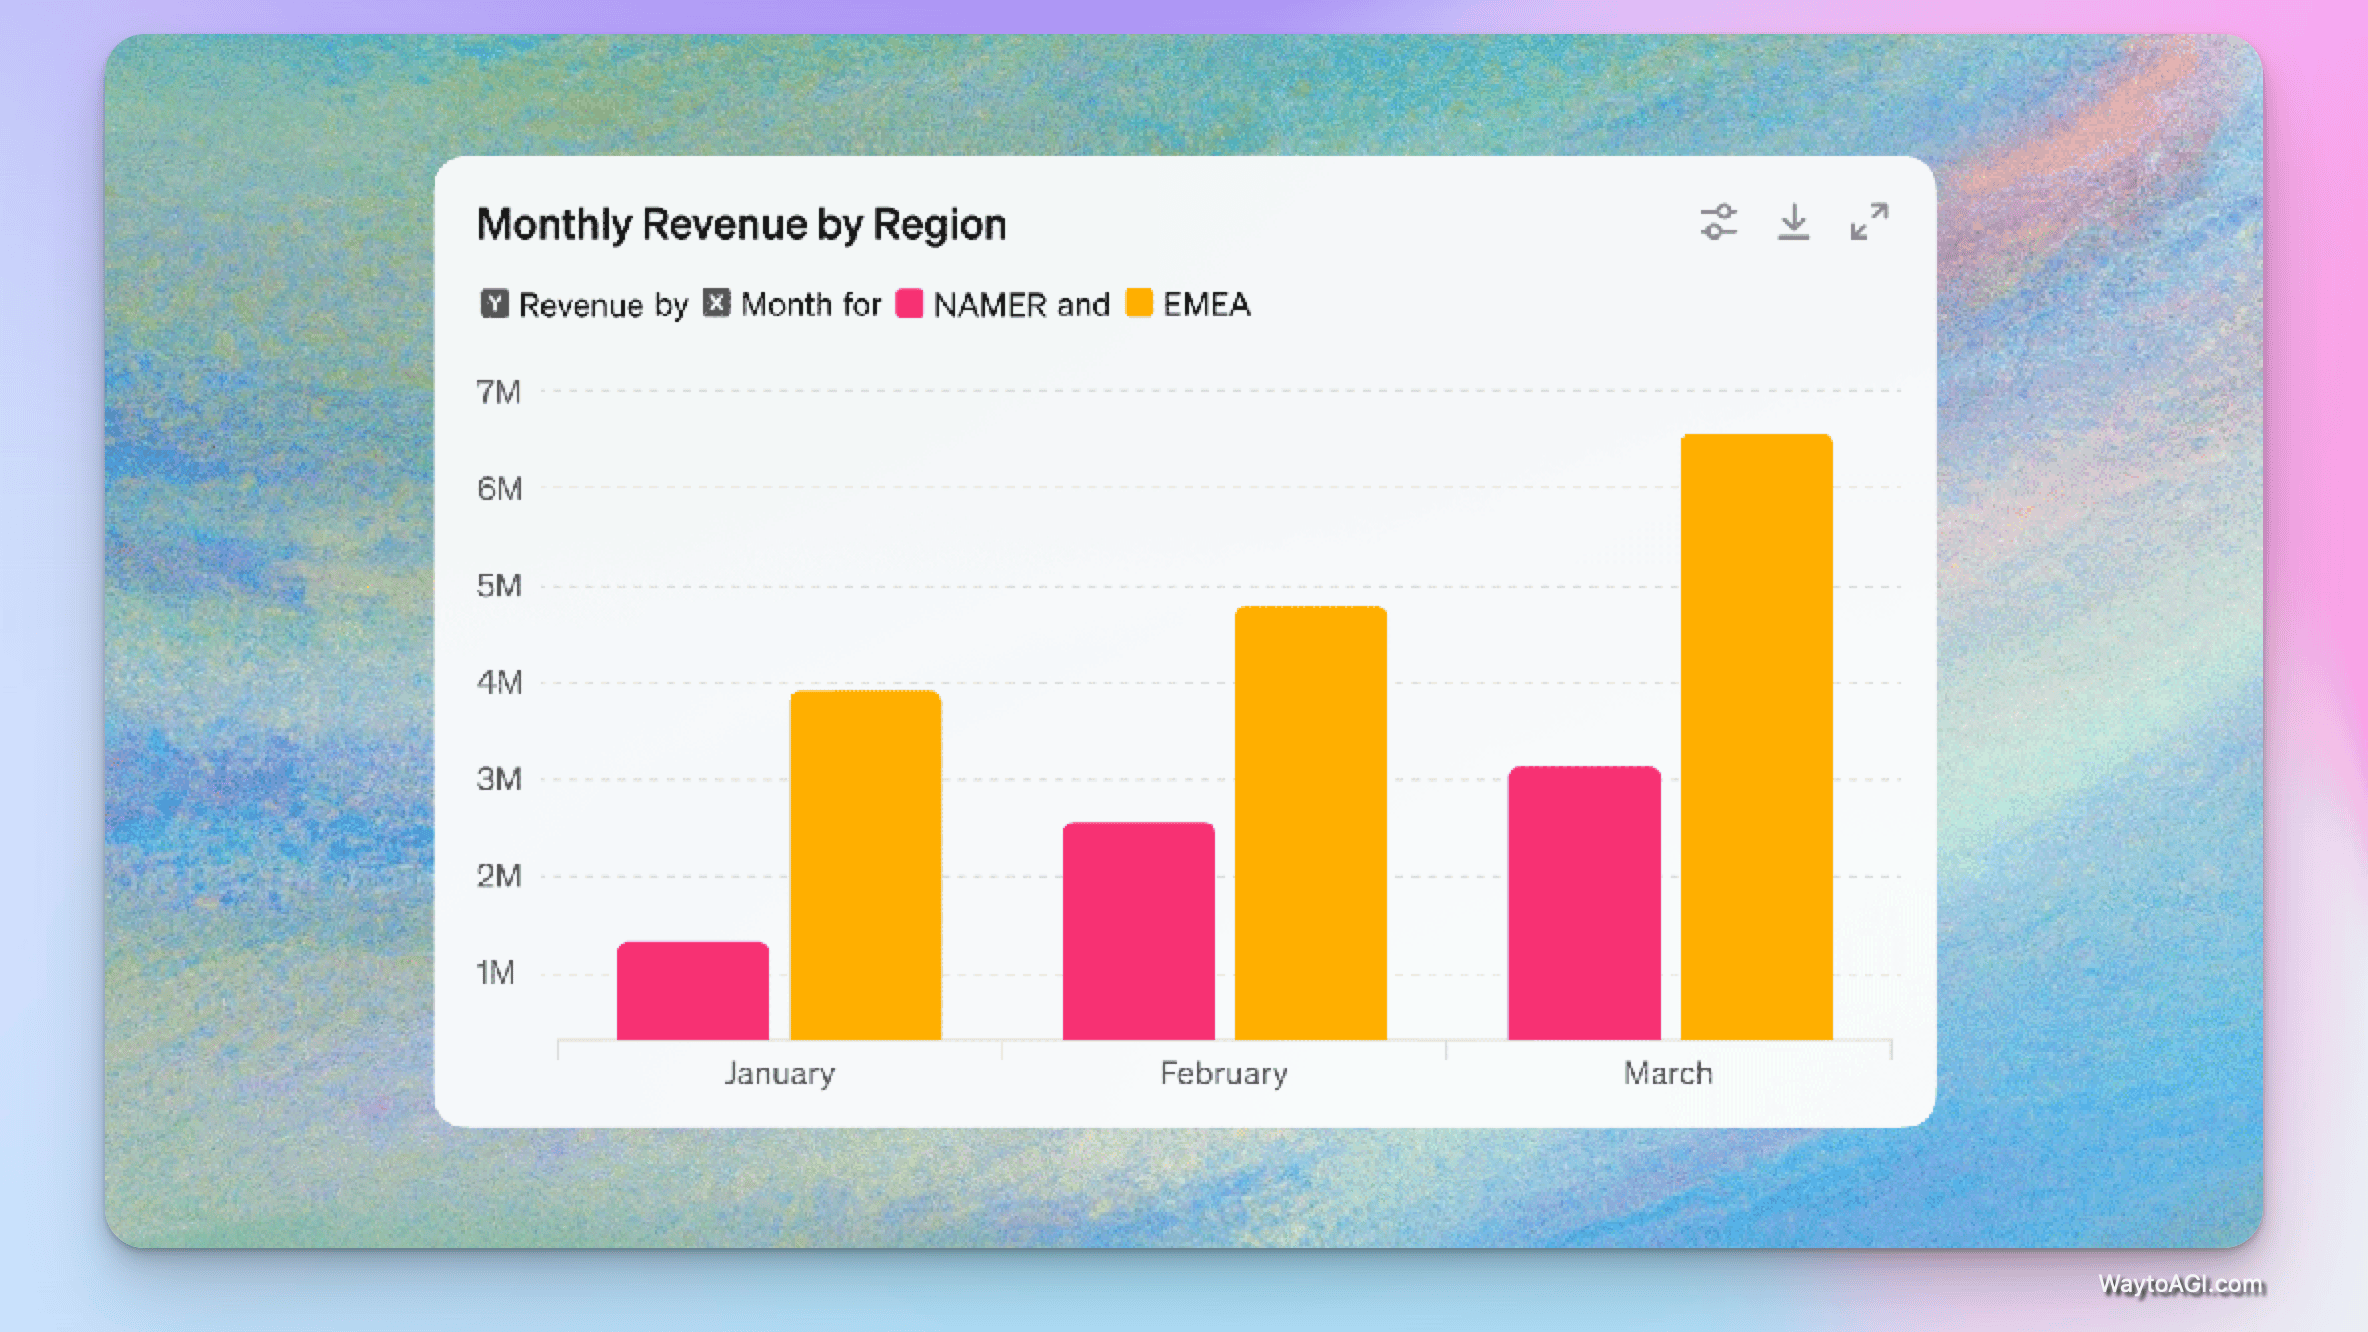2368x1332 pixels.
Task: Select the January NAMER pink bar
Action: coord(693,990)
